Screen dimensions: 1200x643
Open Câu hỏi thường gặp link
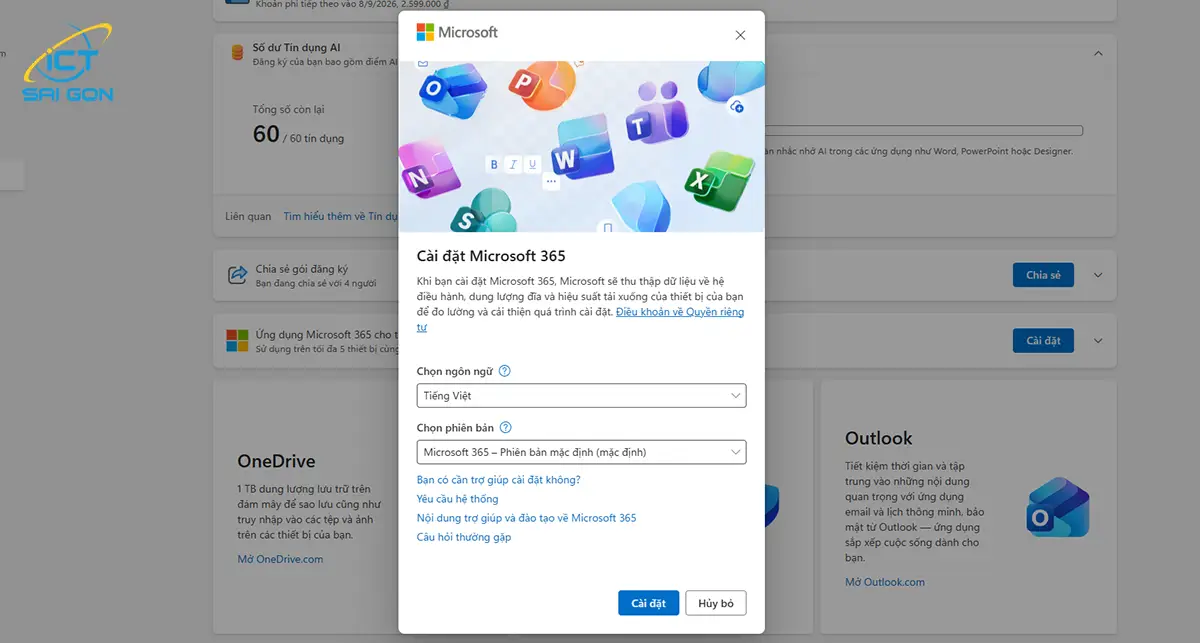(x=464, y=537)
